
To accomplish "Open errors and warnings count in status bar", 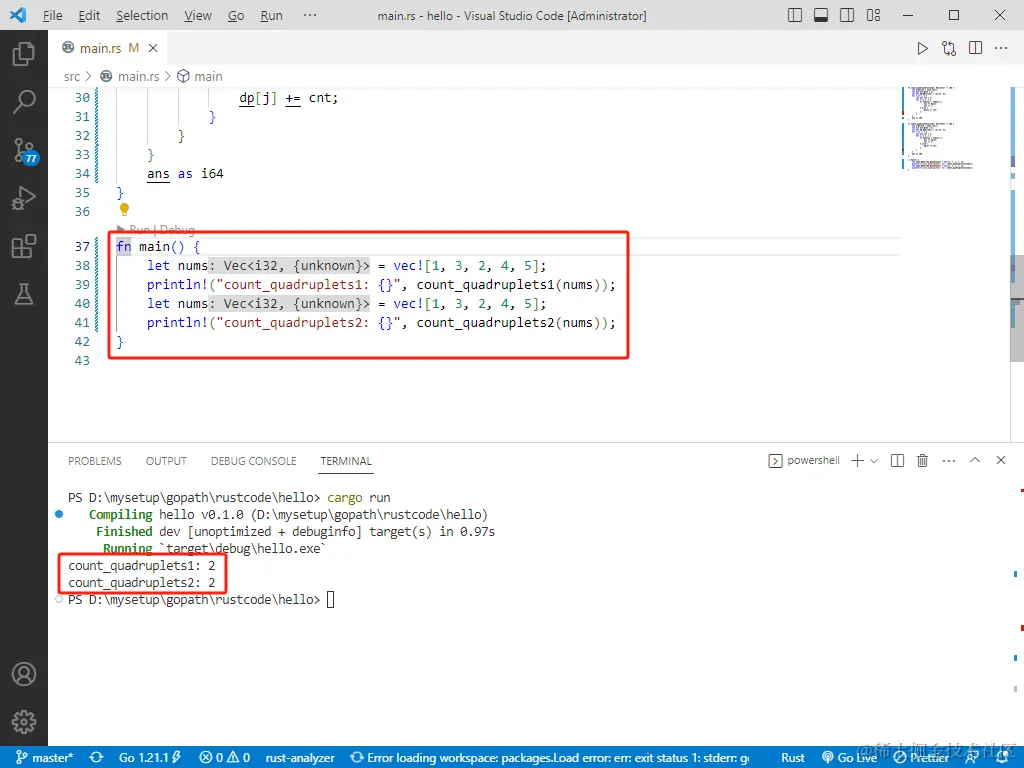I will [x=225, y=758].
